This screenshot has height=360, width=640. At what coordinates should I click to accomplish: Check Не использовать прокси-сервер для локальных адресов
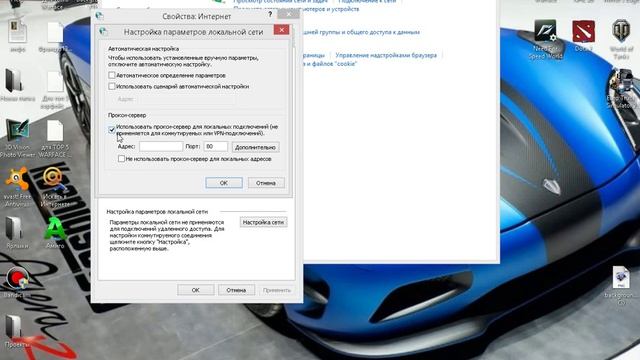click(121, 158)
